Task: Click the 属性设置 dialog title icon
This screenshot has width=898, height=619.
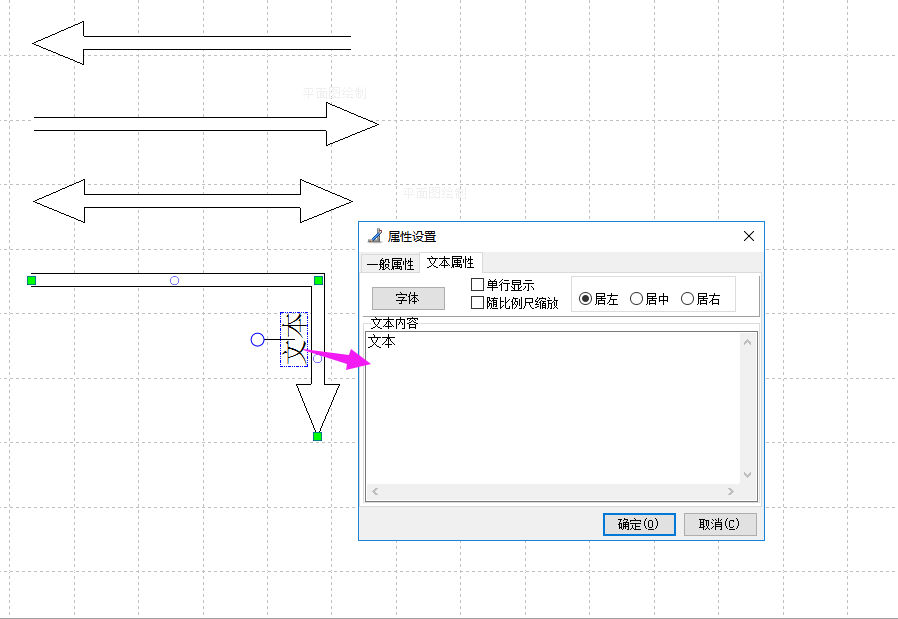Action: tap(375, 237)
